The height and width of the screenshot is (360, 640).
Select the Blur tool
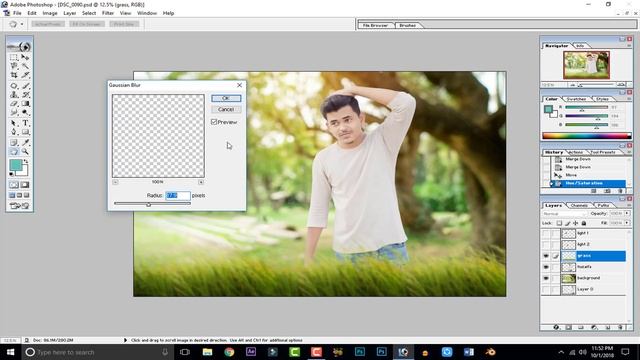[x=14, y=112]
